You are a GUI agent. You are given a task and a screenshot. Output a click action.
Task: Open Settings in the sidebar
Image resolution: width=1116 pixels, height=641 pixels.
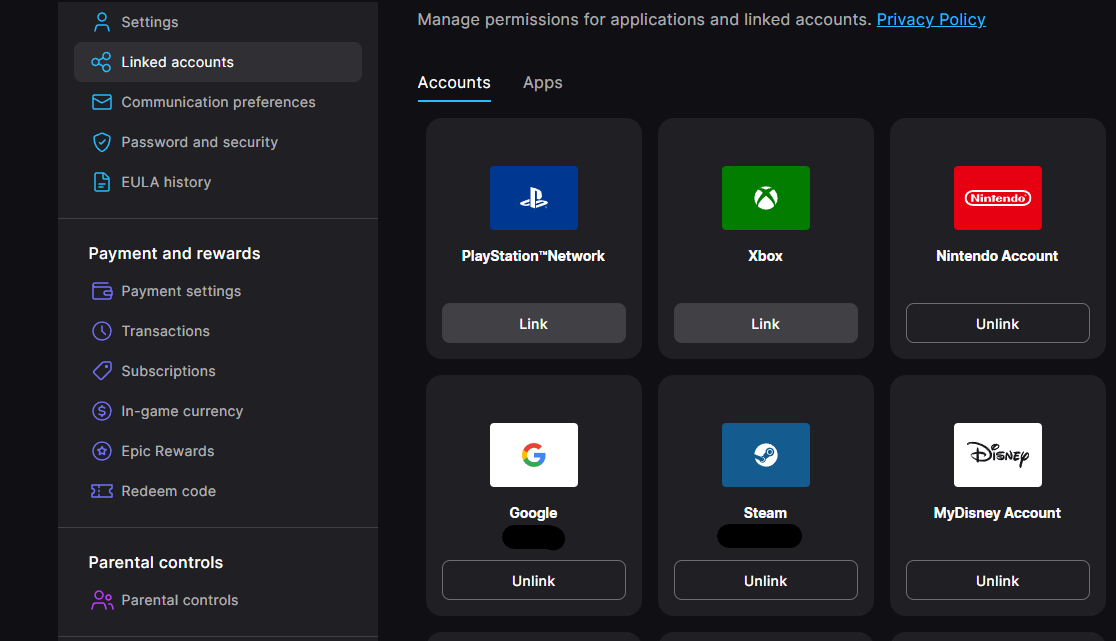tap(218, 22)
